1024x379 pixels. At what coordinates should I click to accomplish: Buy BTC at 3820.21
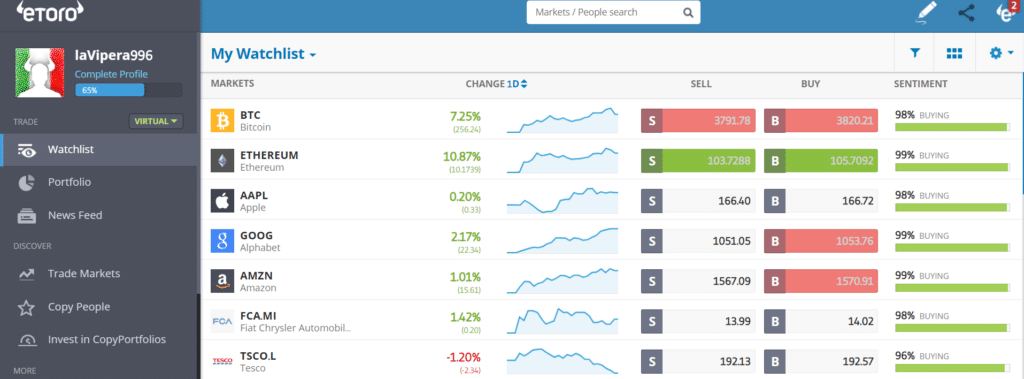[x=821, y=121]
